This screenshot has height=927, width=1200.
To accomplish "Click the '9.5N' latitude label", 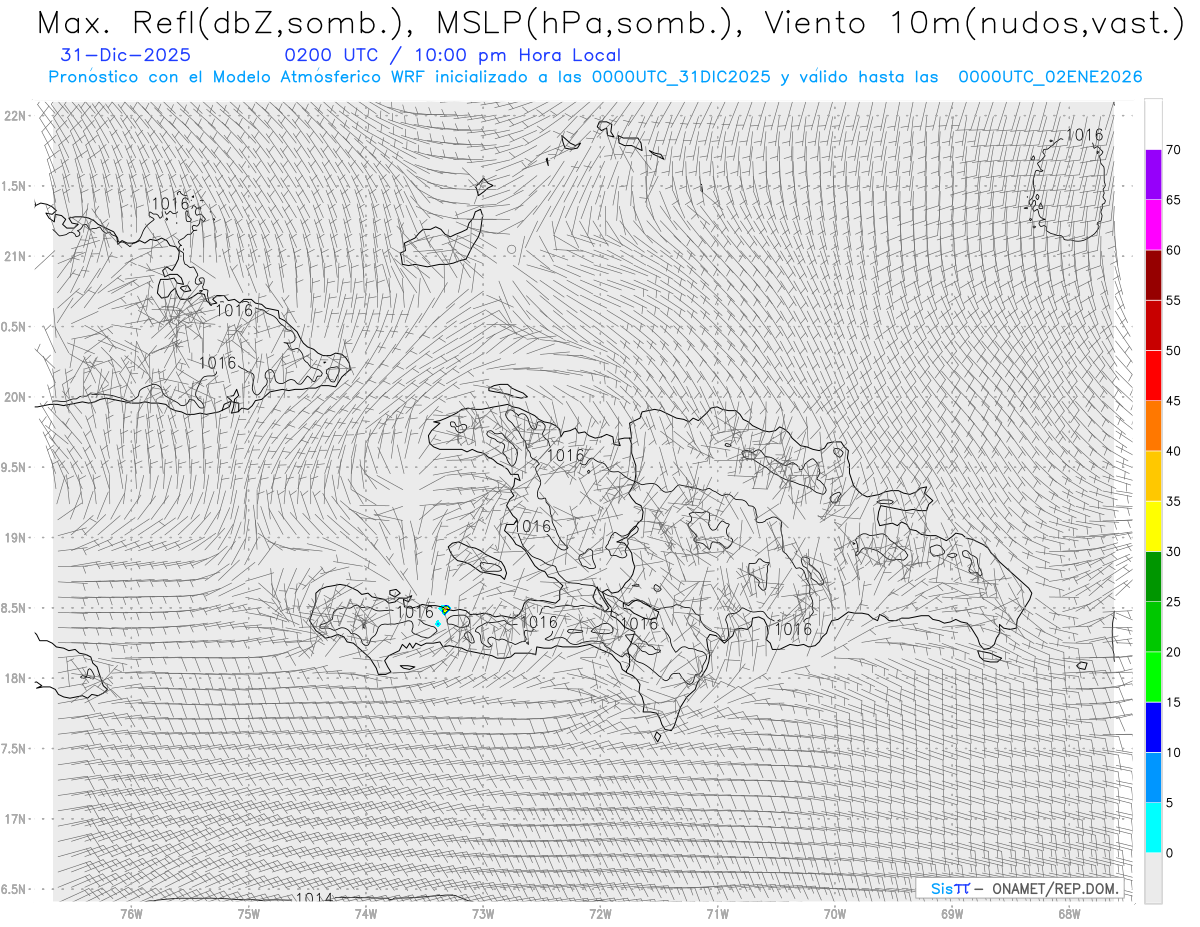I will click(15, 467).
